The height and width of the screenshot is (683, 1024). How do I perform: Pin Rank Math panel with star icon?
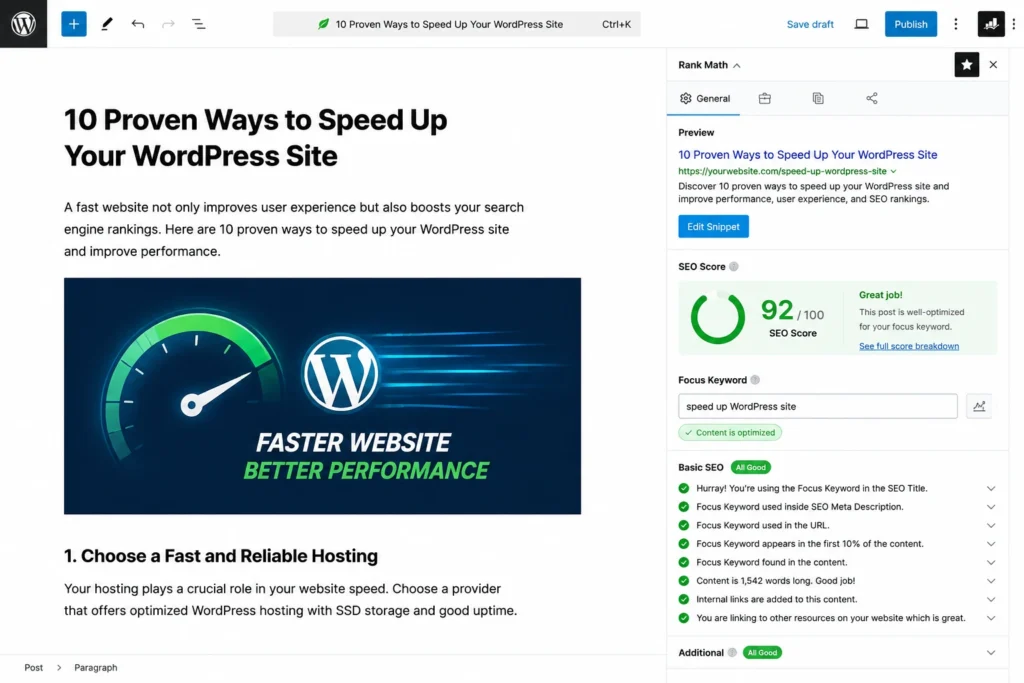967,65
